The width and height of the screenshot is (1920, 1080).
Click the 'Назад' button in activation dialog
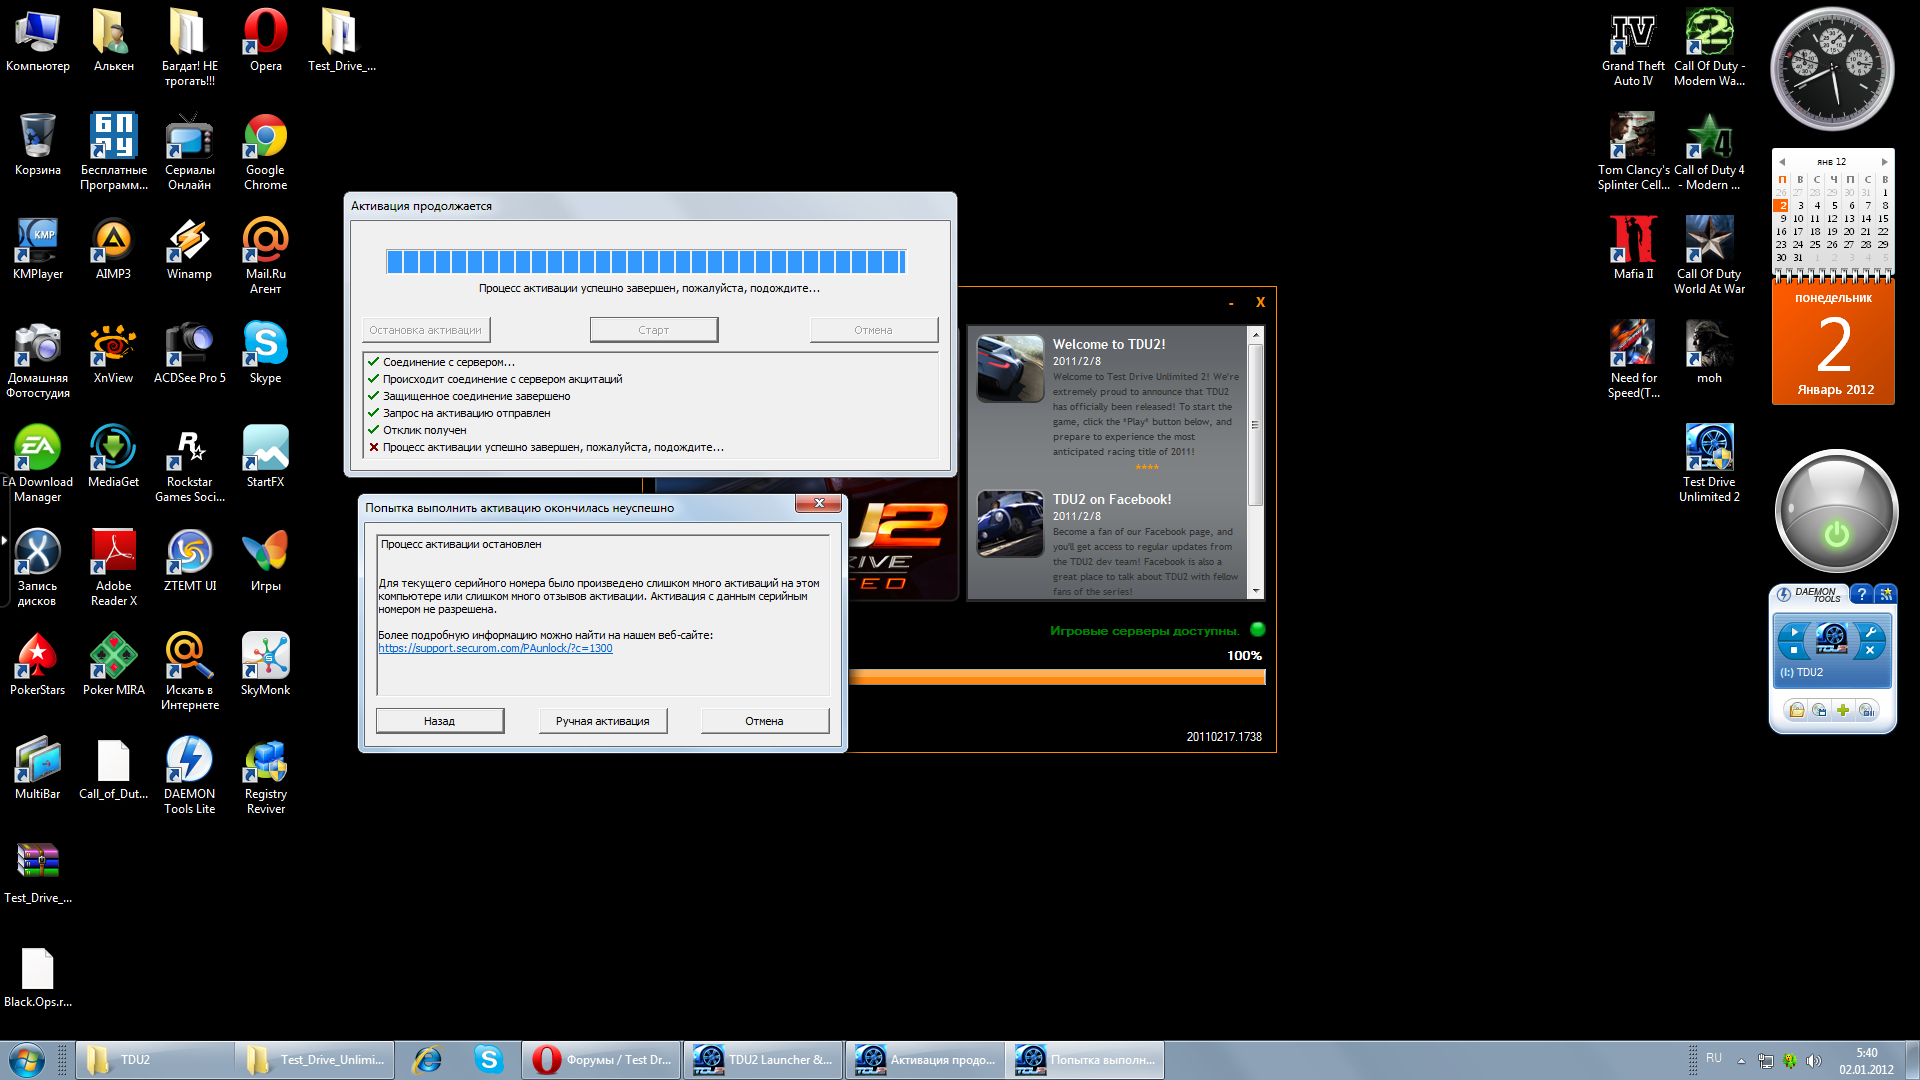(x=439, y=720)
